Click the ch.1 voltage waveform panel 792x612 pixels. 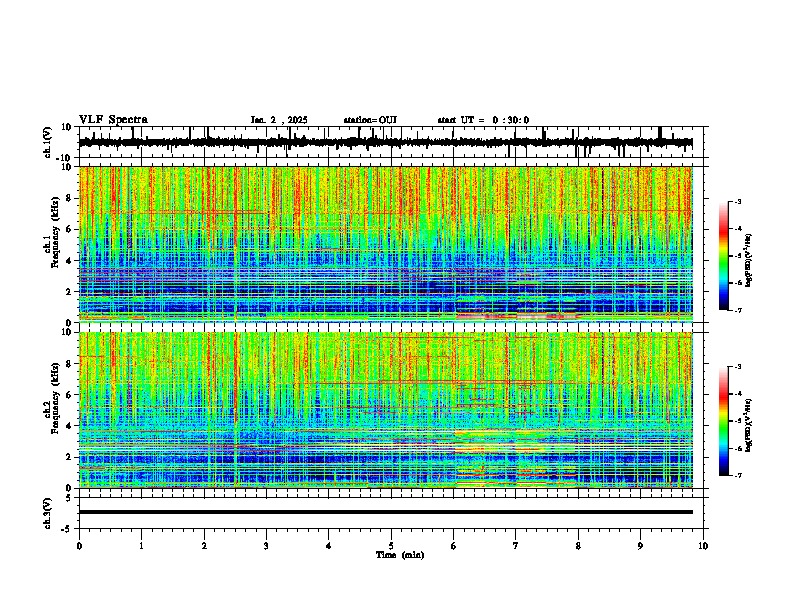click(x=391, y=142)
